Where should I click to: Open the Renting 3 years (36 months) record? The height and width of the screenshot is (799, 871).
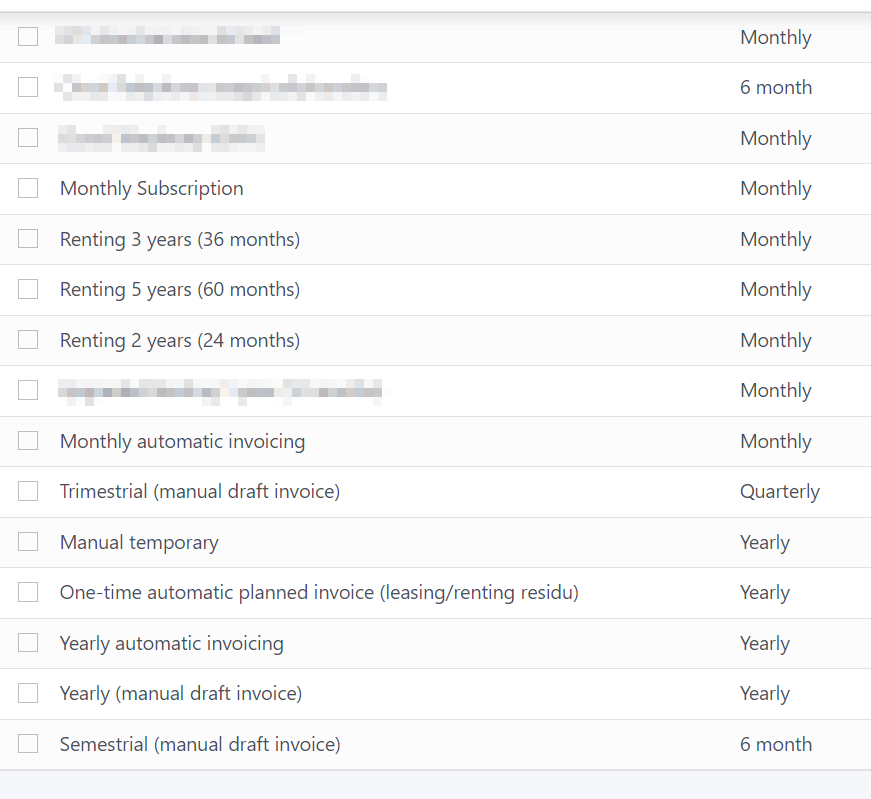pyautogui.click(x=180, y=239)
